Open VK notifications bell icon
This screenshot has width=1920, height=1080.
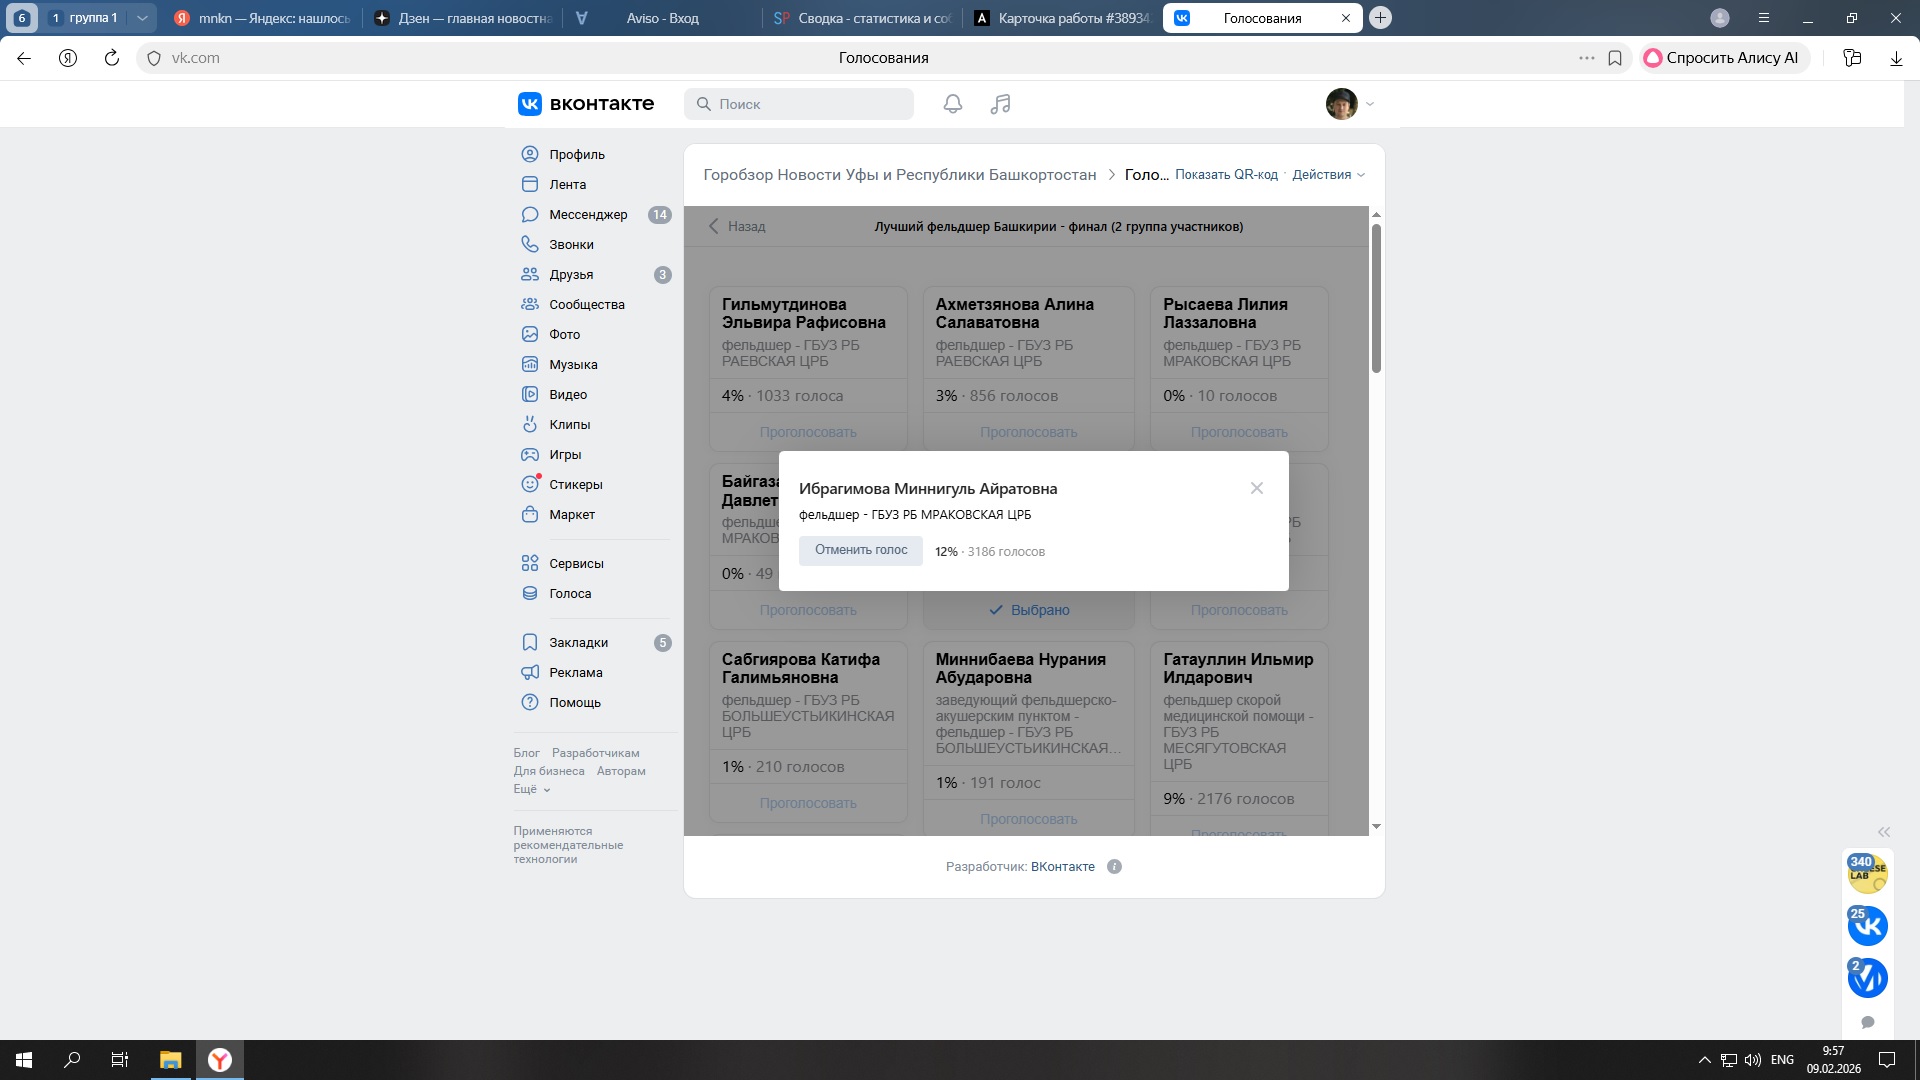pyautogui.click(x=952, y=104)
